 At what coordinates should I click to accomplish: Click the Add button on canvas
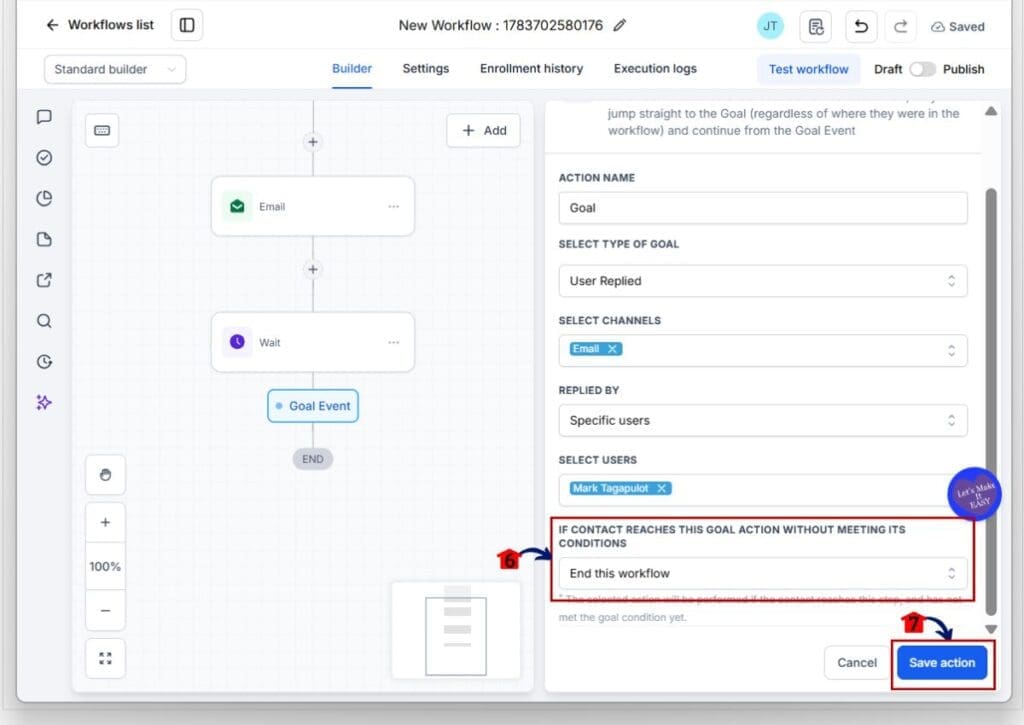[x=484, y=131]
